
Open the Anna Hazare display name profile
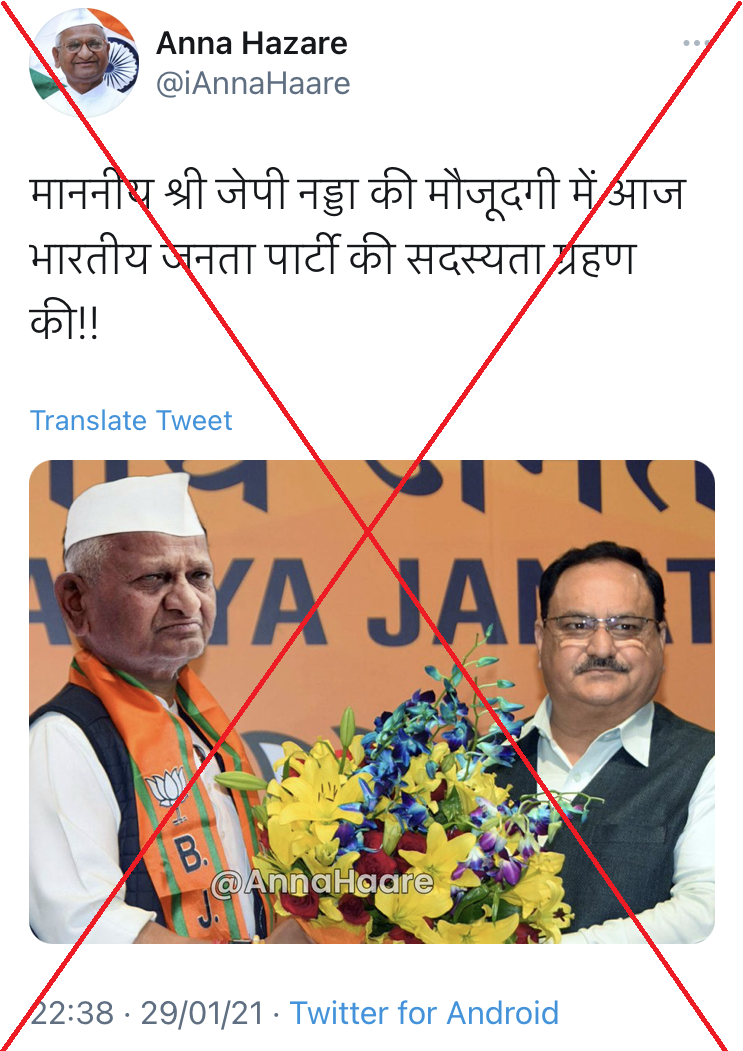(251, 44)
